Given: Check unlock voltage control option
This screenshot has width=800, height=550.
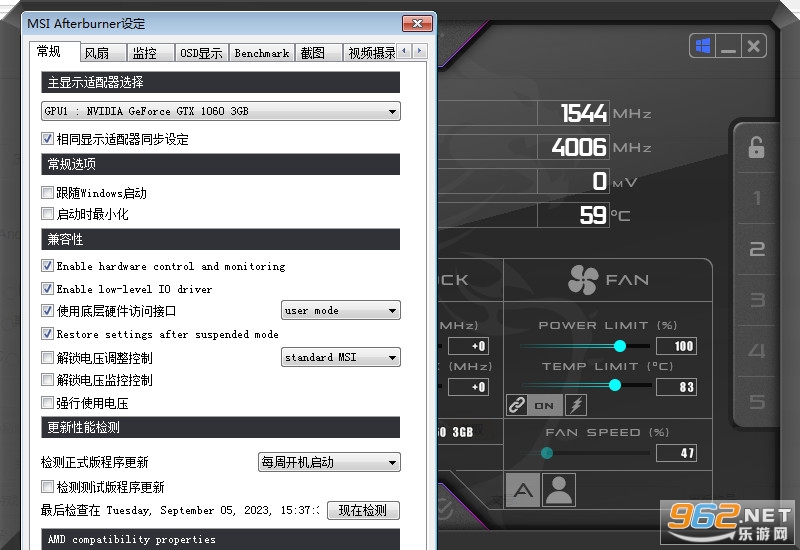Looking at the screenshot, I should [x=47, y=358].
